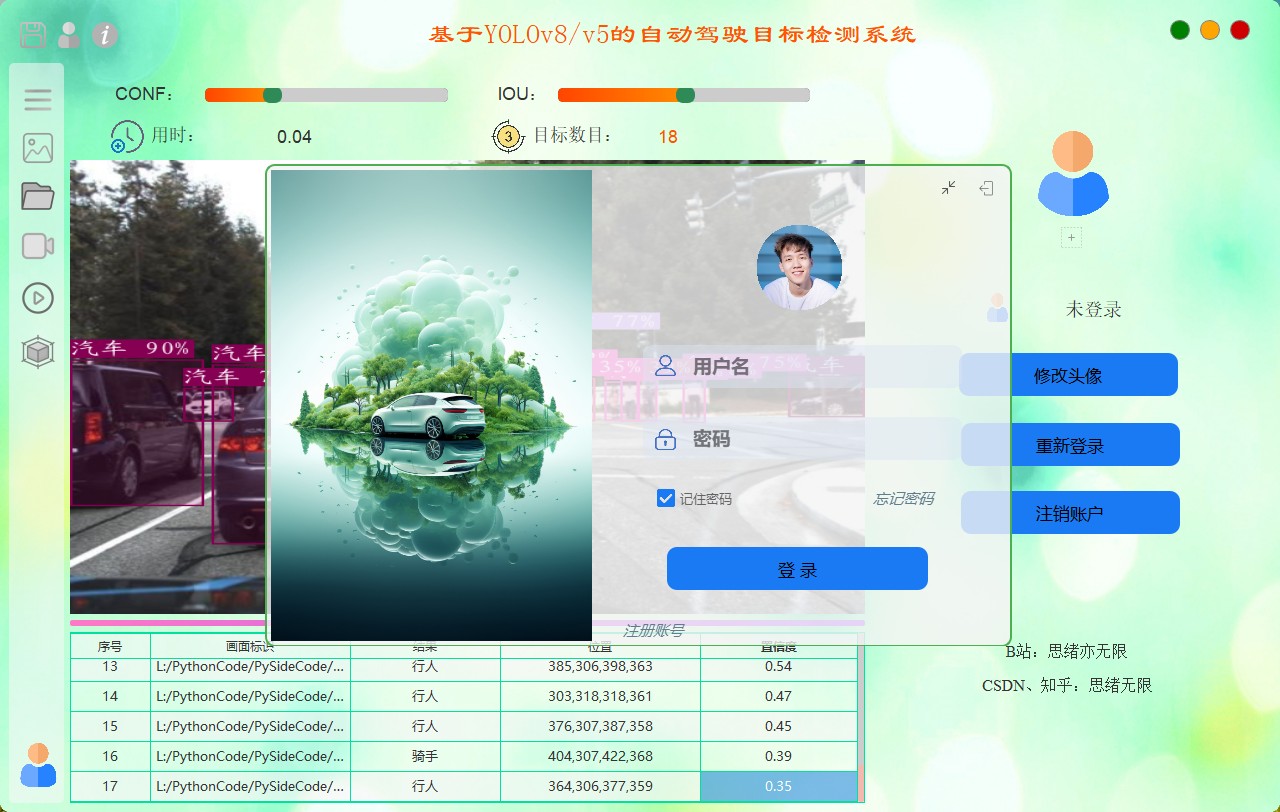Click the 用户名 input field

click(804, 366)
